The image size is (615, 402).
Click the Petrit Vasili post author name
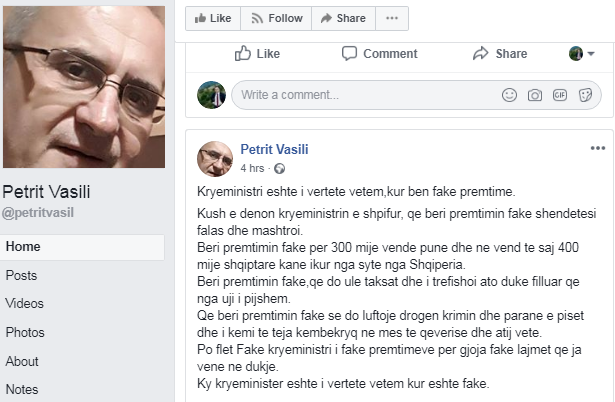[x=274, y=149]
